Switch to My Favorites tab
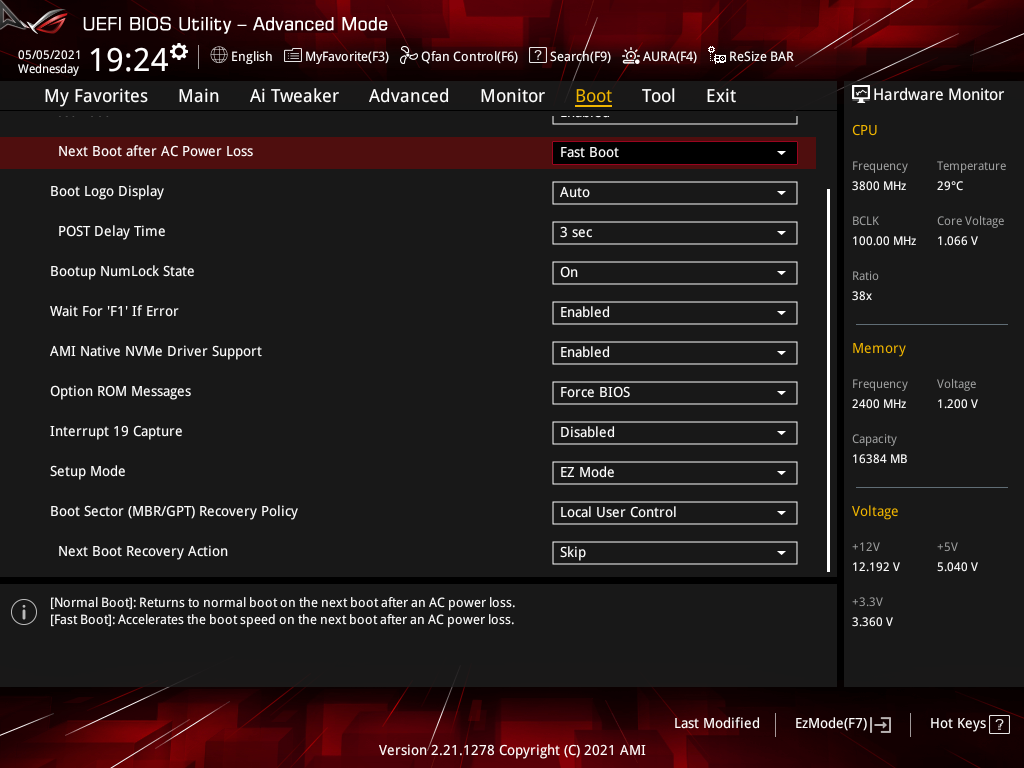 click(x=96, y=96)
